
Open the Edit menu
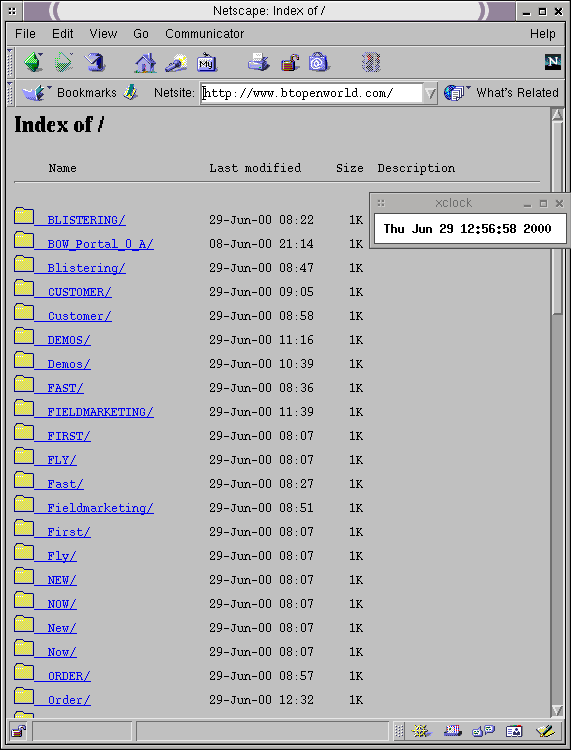[x=63, y=33]
